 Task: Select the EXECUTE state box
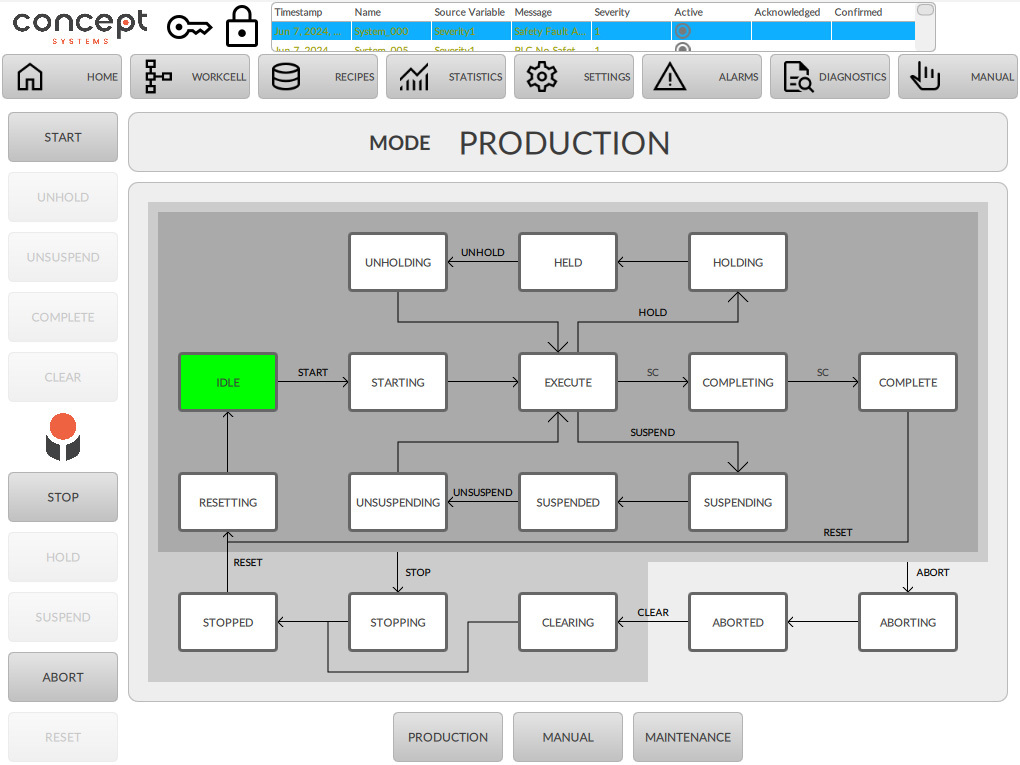point(568,382)
